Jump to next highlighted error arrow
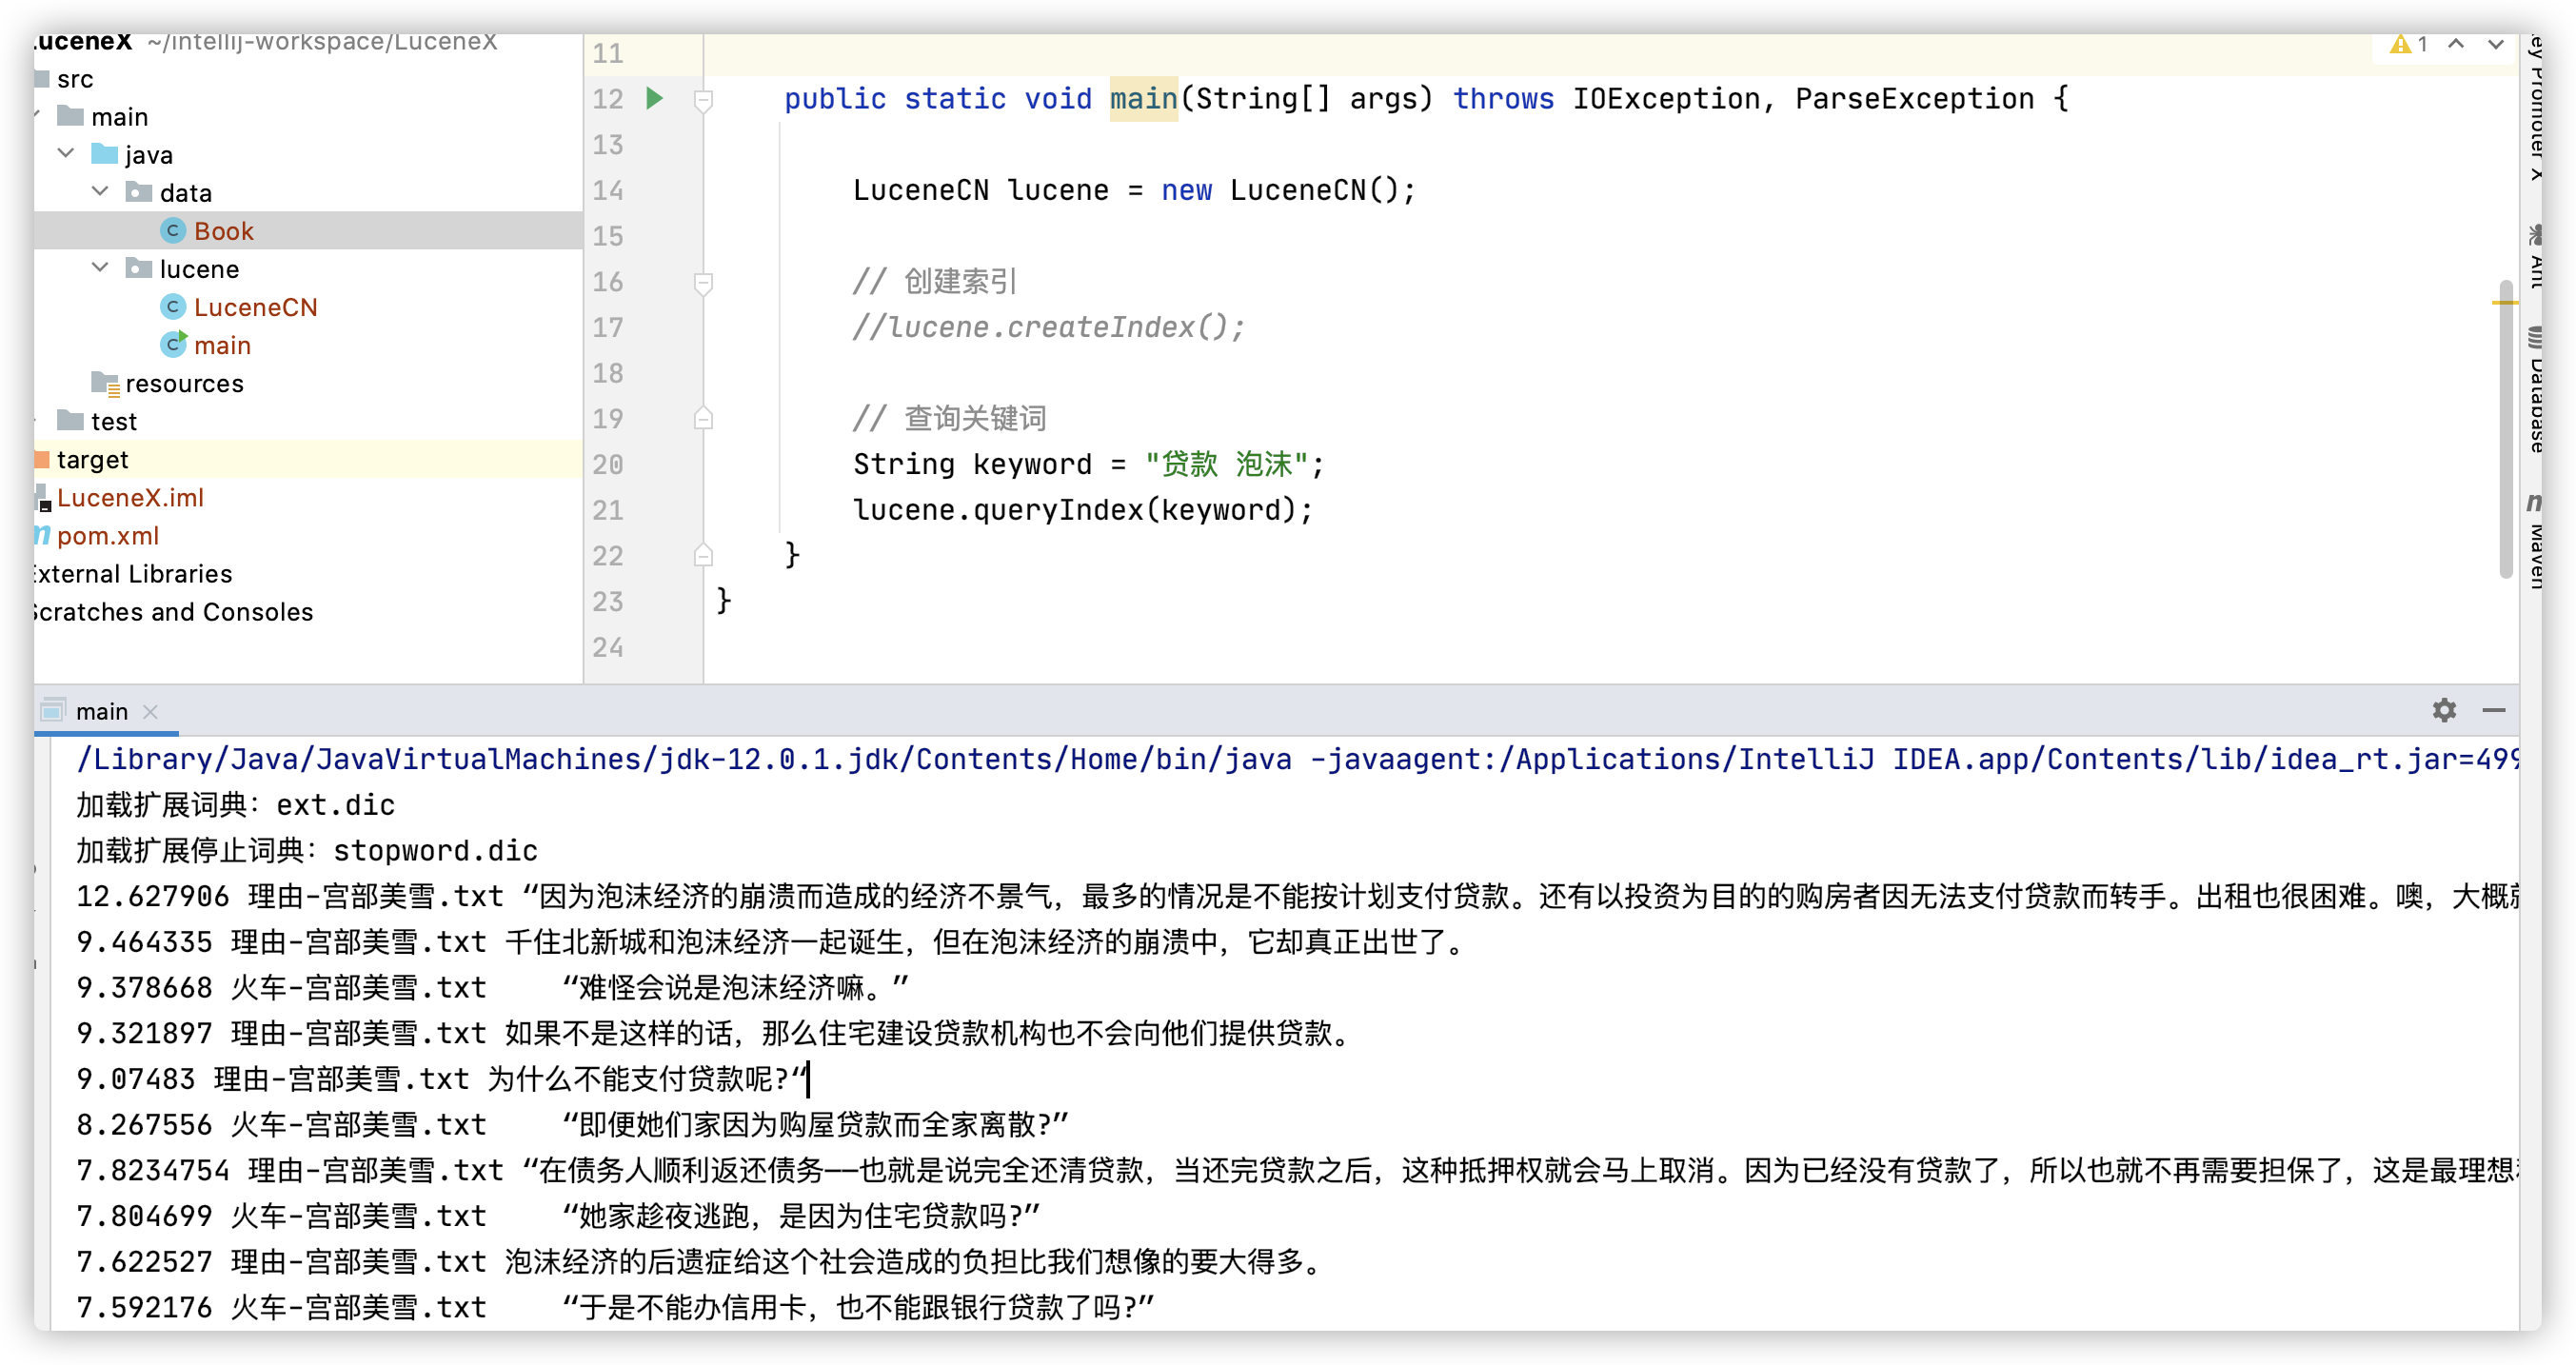 tap(2496, 44)
